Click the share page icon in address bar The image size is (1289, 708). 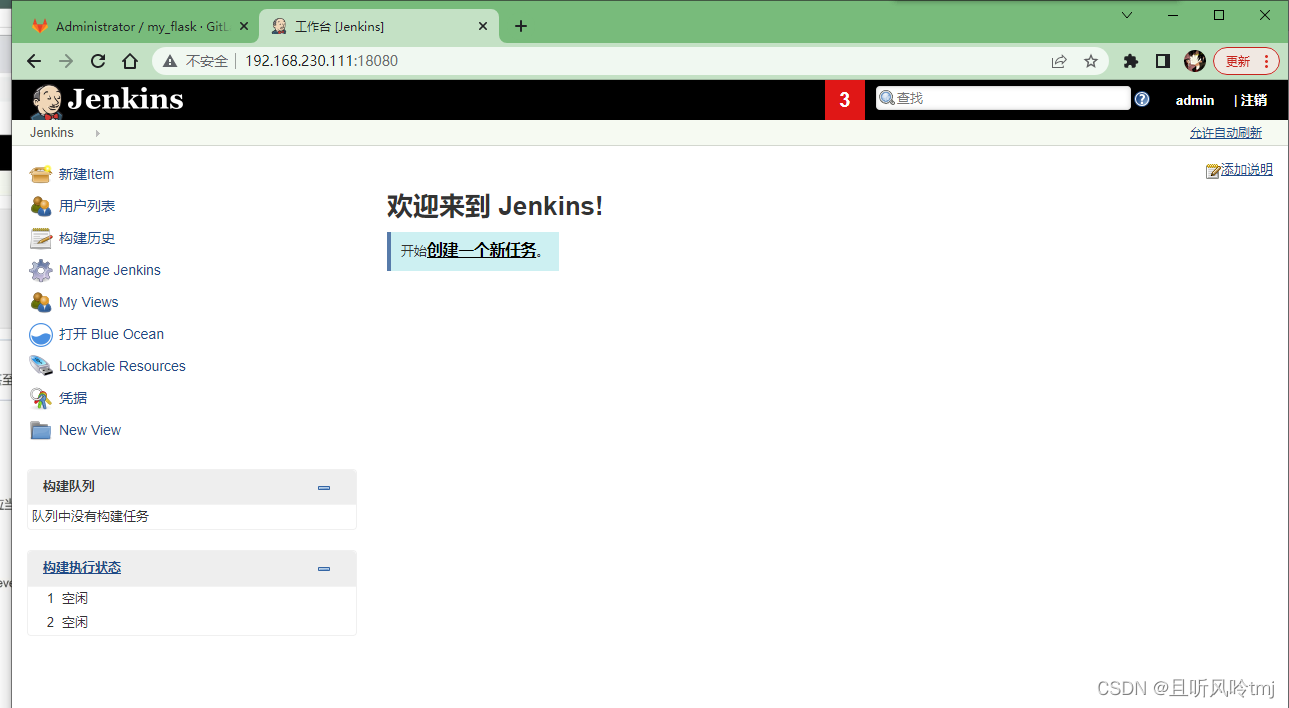pyautogui.click(x=1059, y=61)
